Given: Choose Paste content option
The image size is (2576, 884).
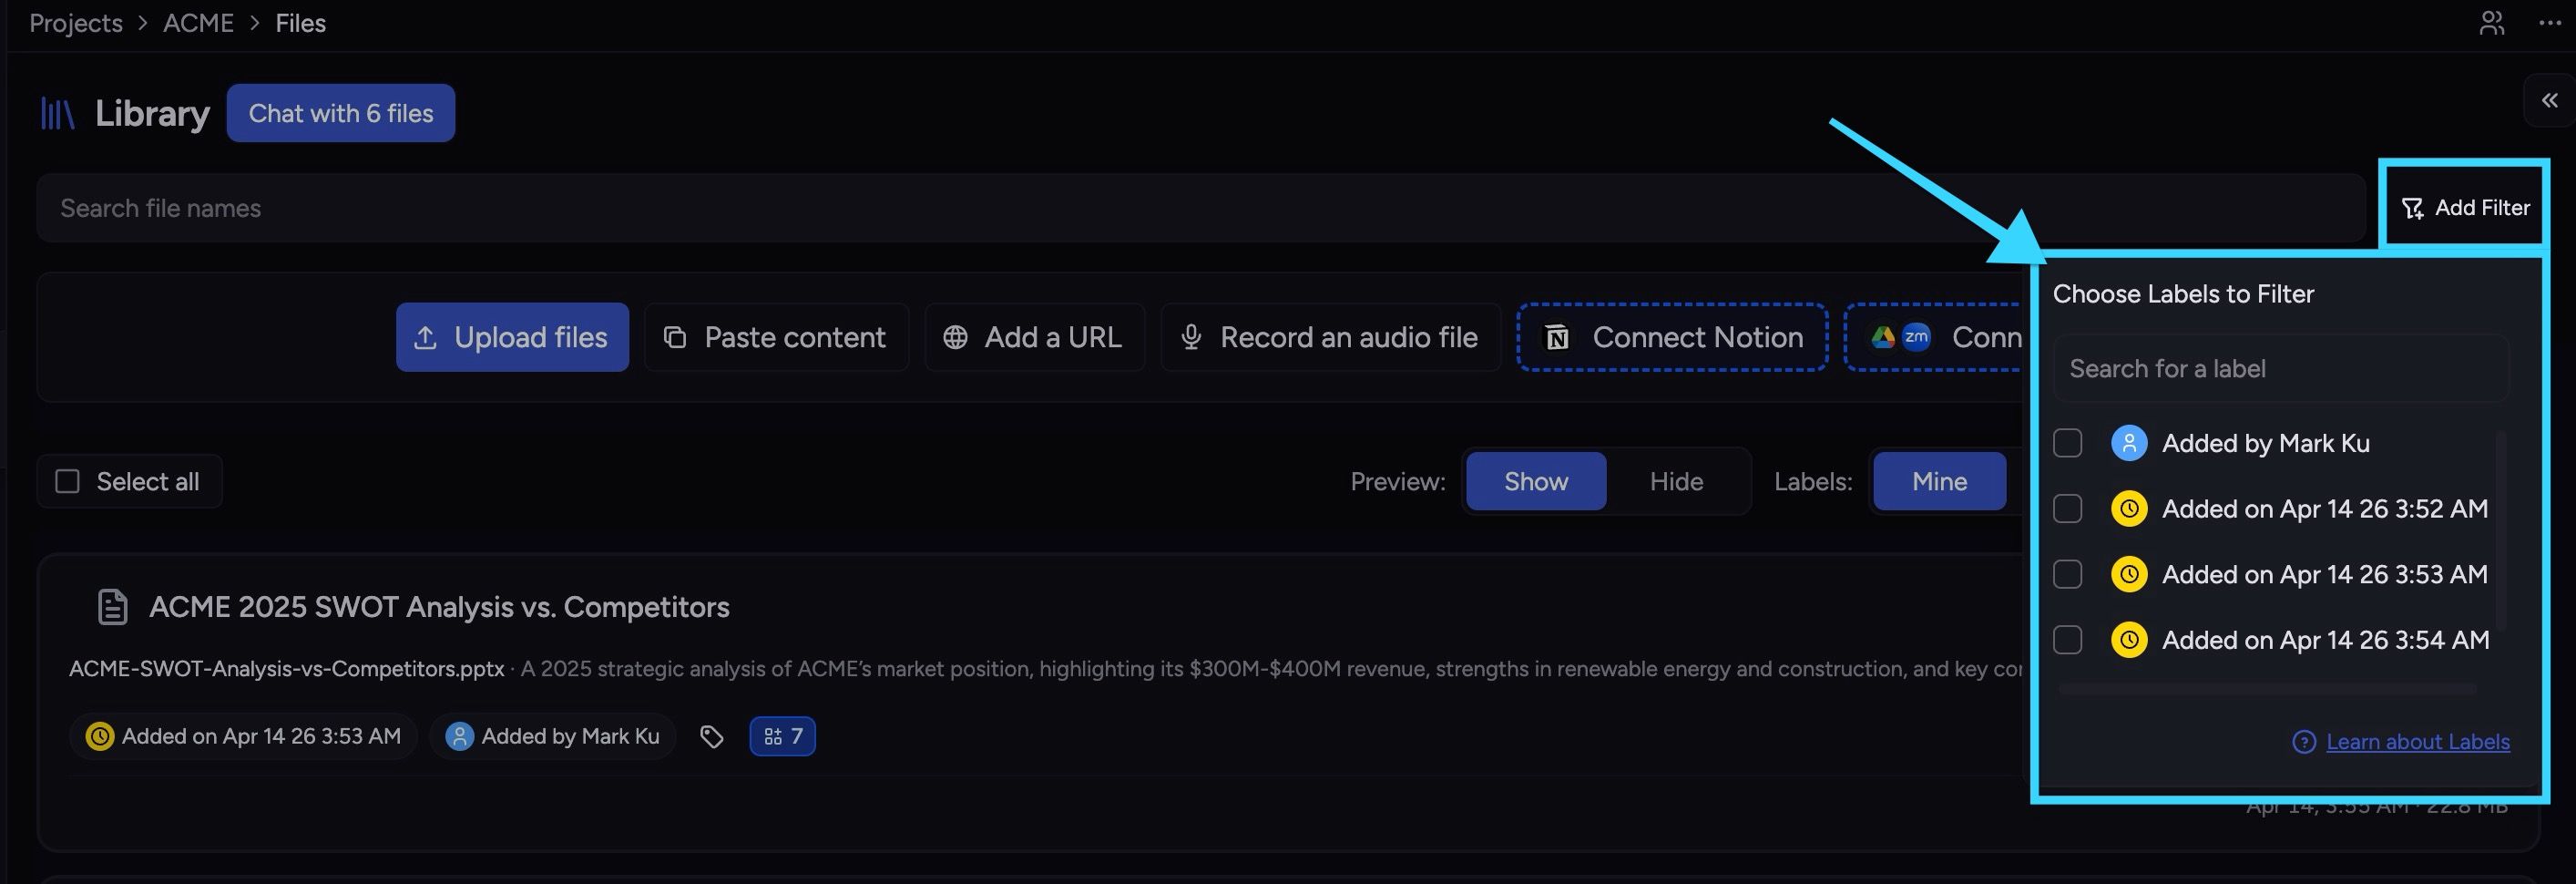Looking at the screenshot, I should point(776,337).
